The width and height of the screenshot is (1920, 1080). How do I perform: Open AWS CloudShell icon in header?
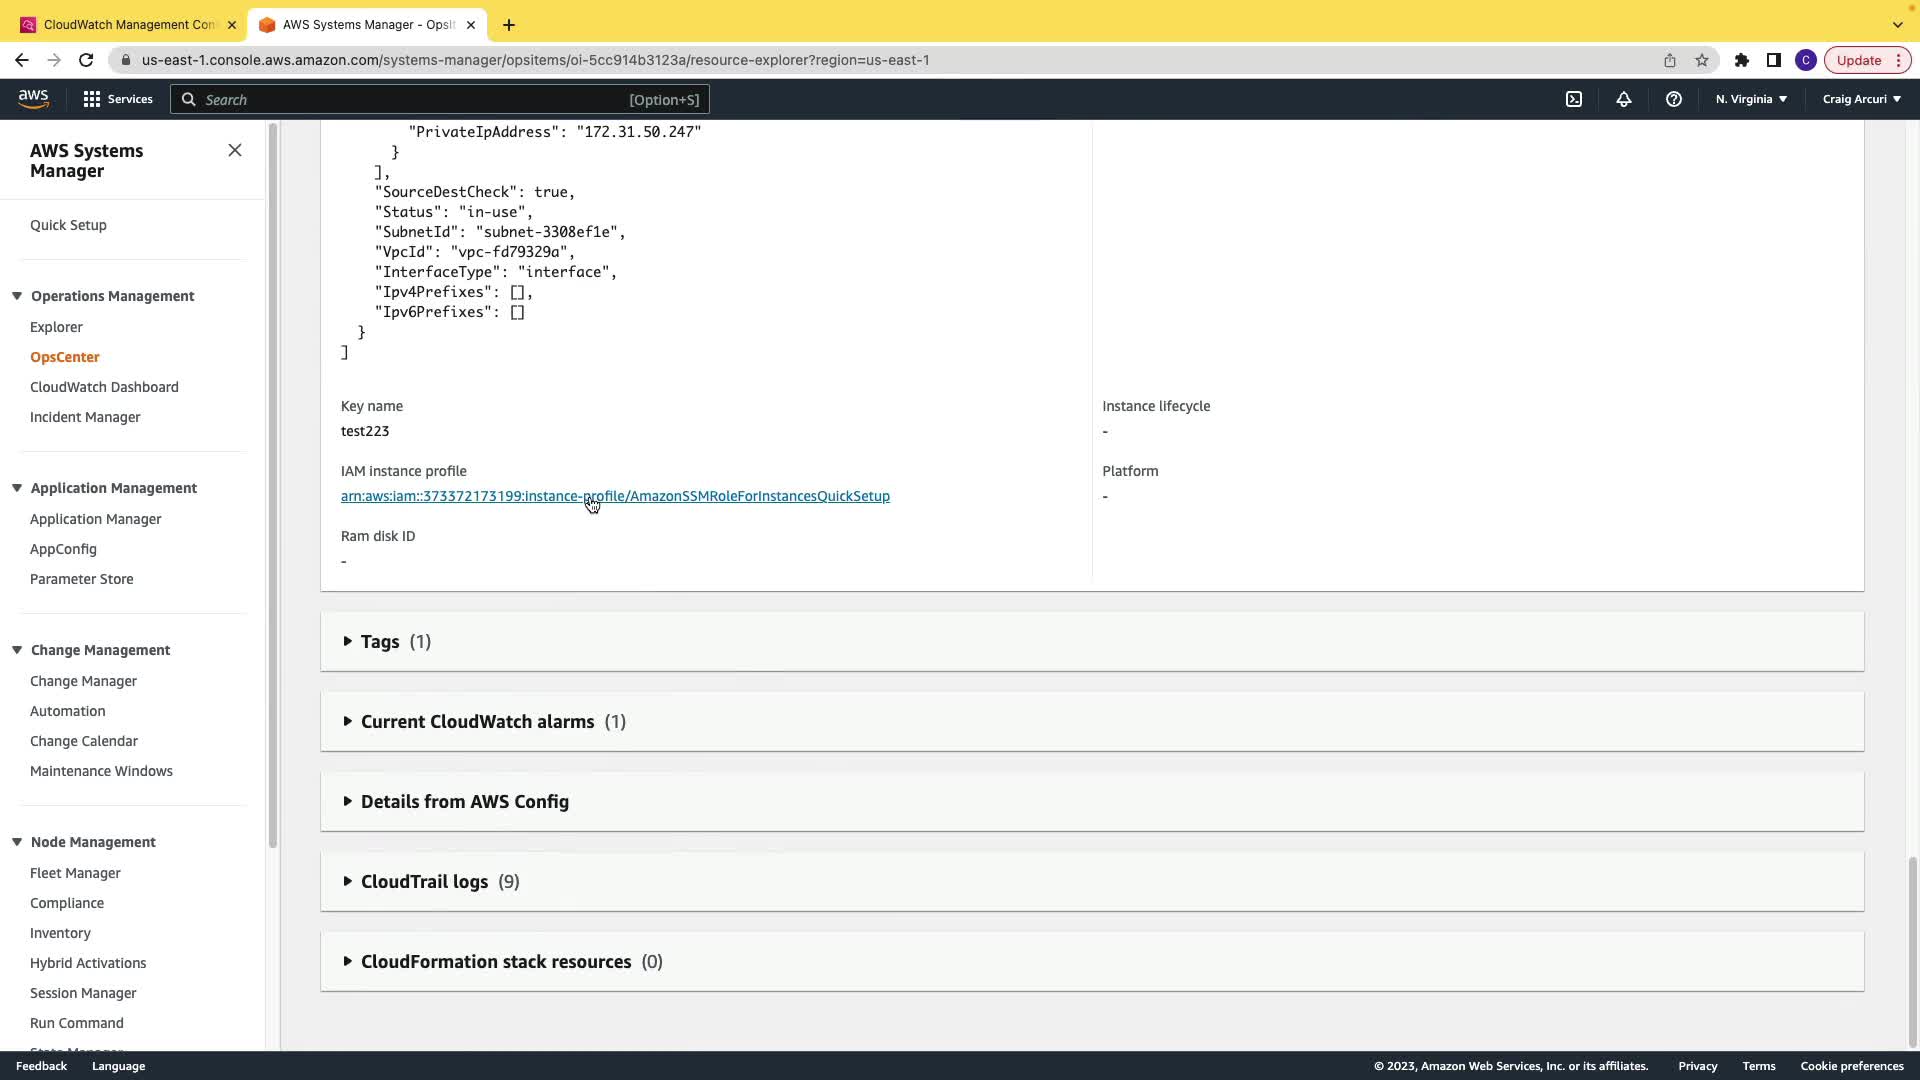1574,99
